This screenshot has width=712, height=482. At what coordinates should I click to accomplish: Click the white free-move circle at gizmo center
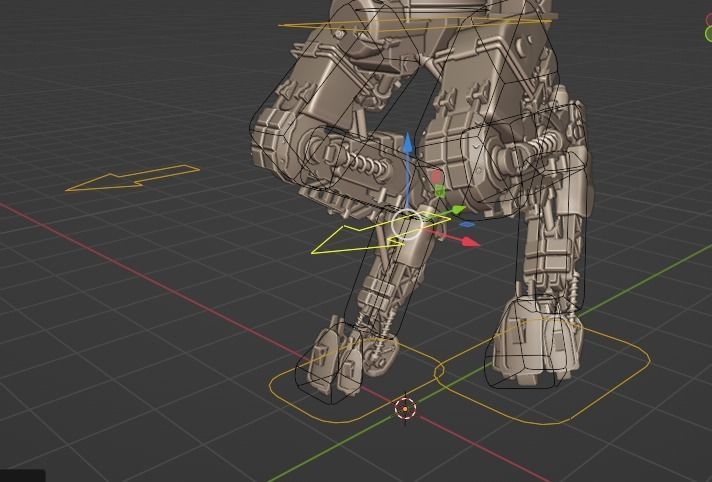coord(407,224)
